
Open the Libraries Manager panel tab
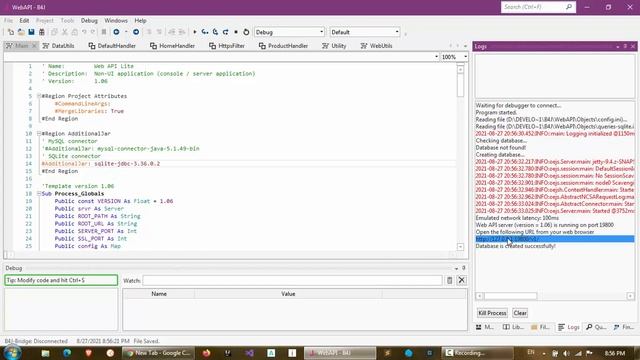513,327
